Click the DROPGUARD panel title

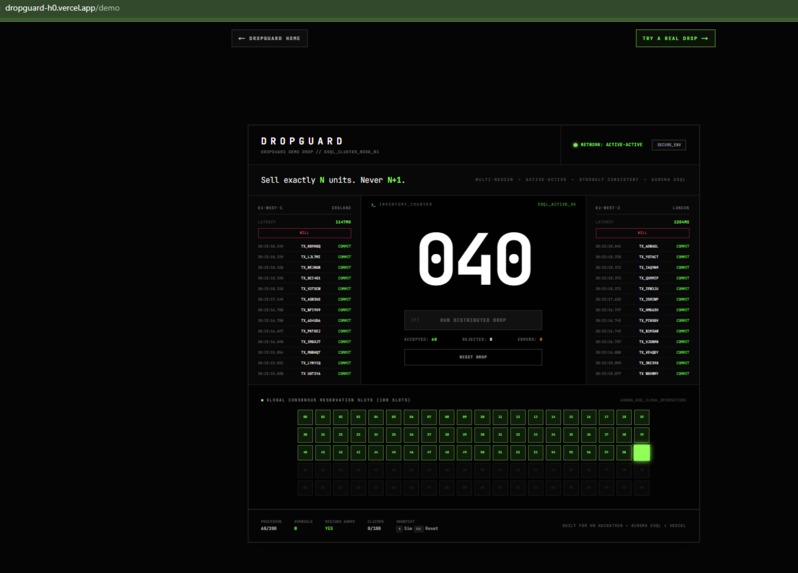click(302, 141)
